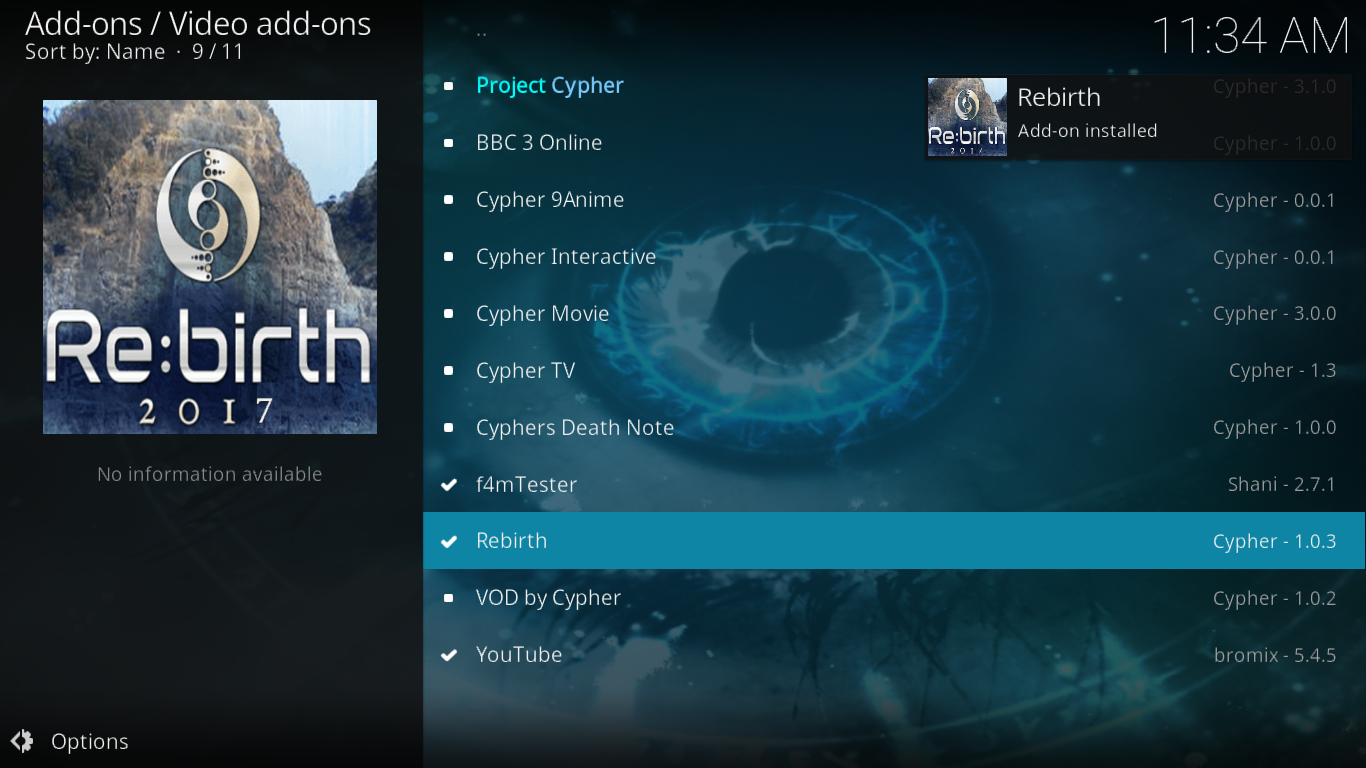This screenshot has height=768, width=1366.
Task: Open Cypher Interactive add-on entry
Action: 894,257
